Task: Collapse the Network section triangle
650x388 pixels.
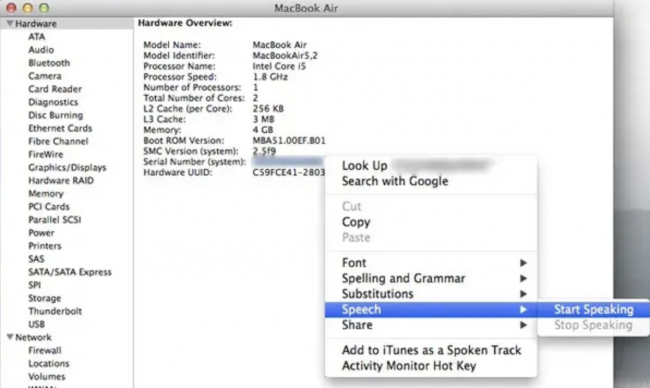Action: click(x=10, y=337)
